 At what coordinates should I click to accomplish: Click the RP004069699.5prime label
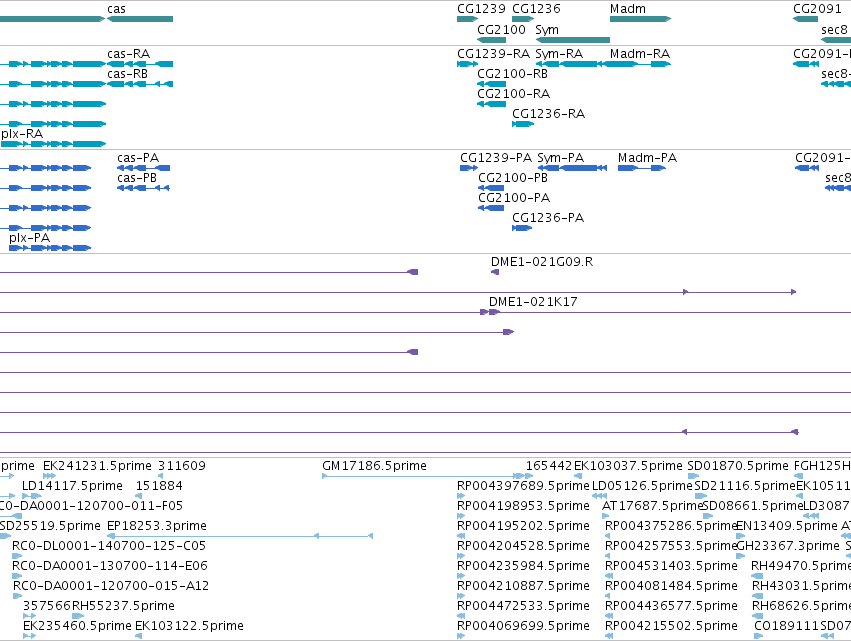coord(523,626)
